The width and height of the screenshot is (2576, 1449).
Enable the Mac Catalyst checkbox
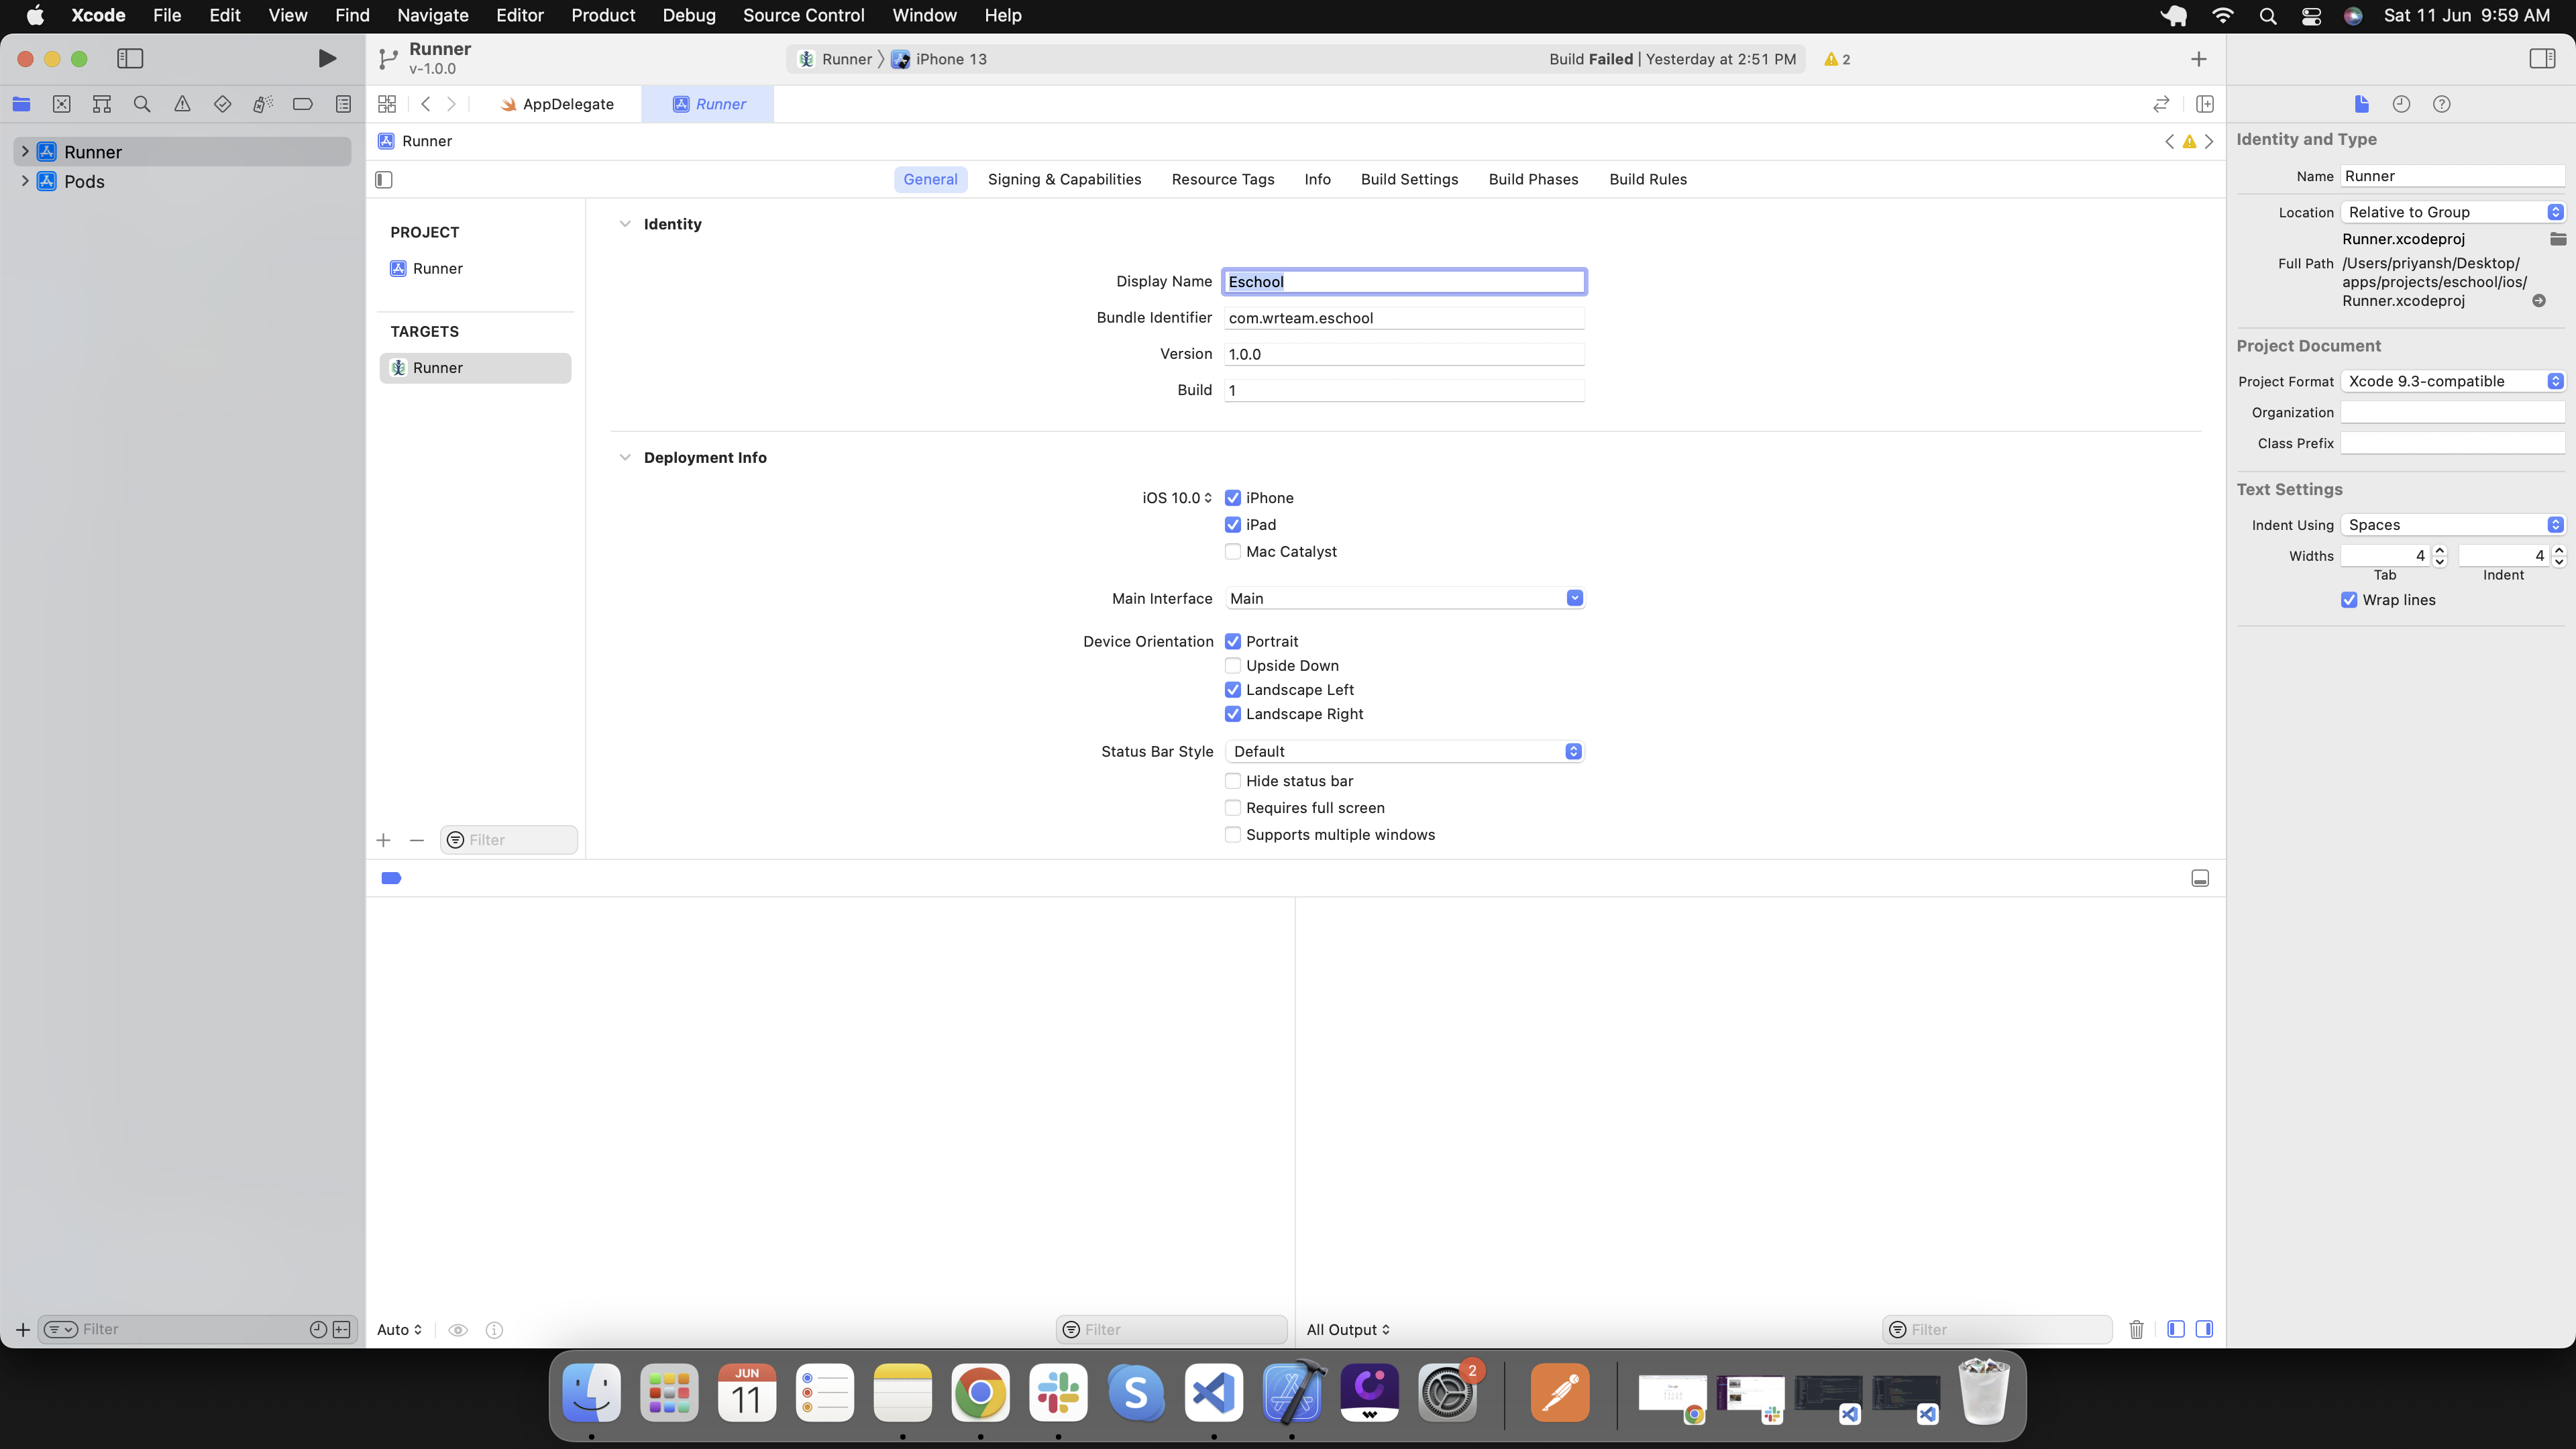(1233, 551)
